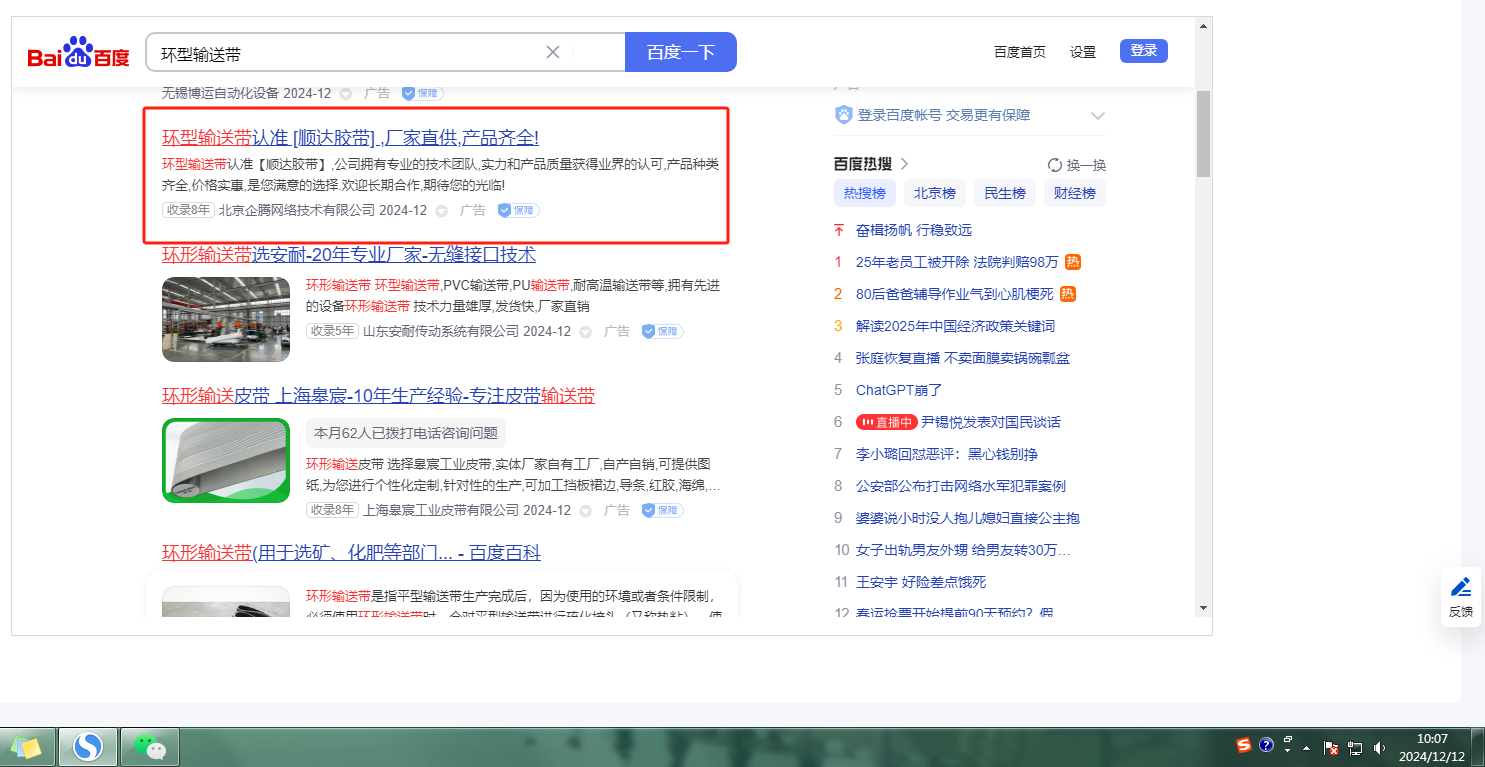Click the factory thumbnail of 安耐 result
The height and width of the screenshot is (767, 1485).
point(226,319)
